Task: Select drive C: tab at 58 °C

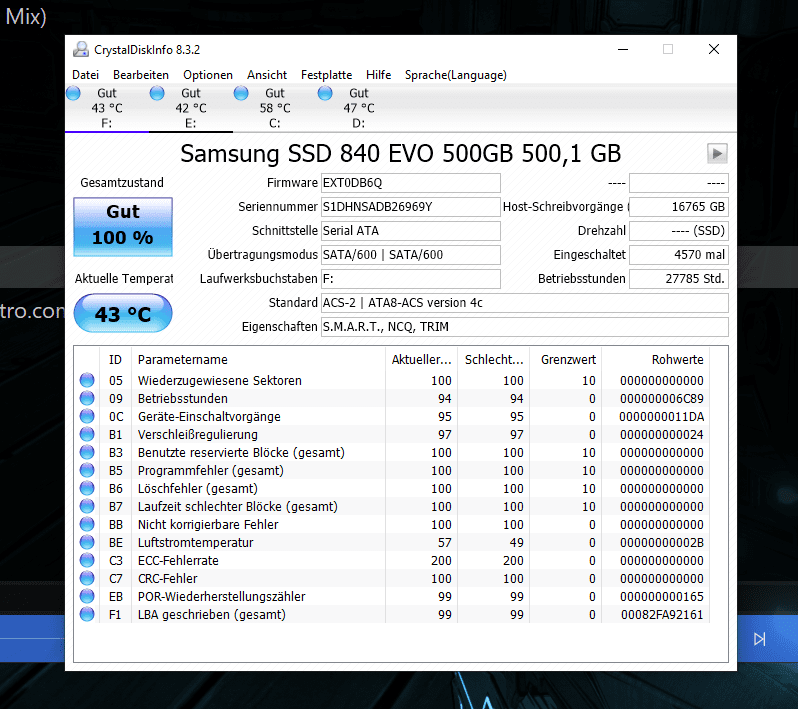Action: pos(275,108)
